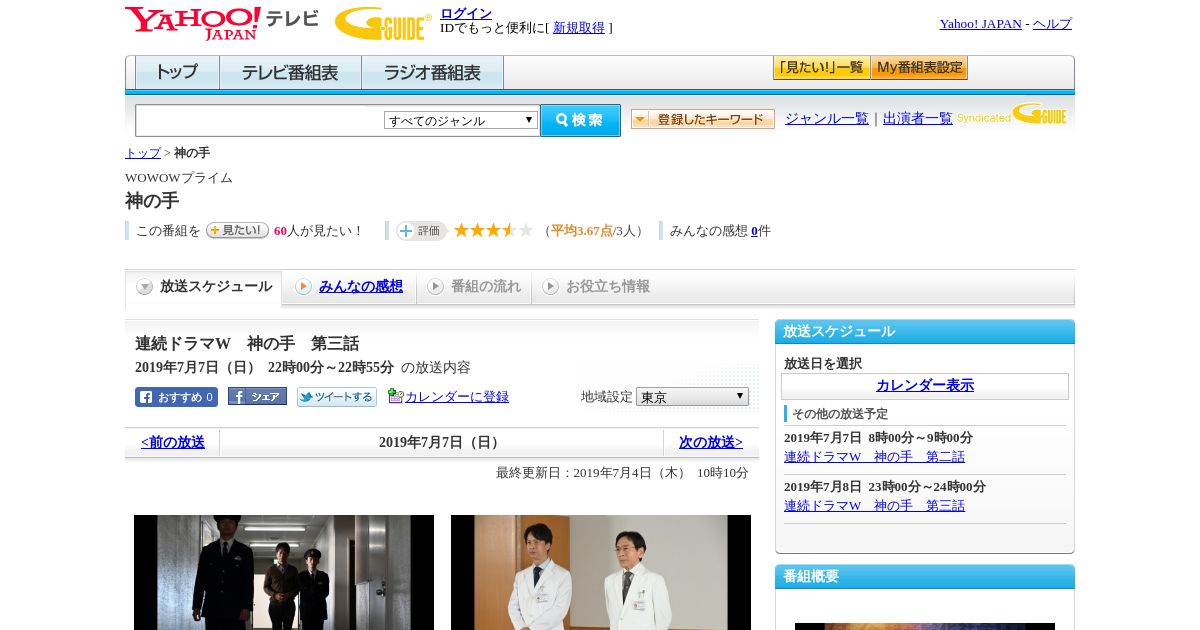Go to <前の放送
Viewport: 1200px width, 630px height.
(x=173, y=442)
